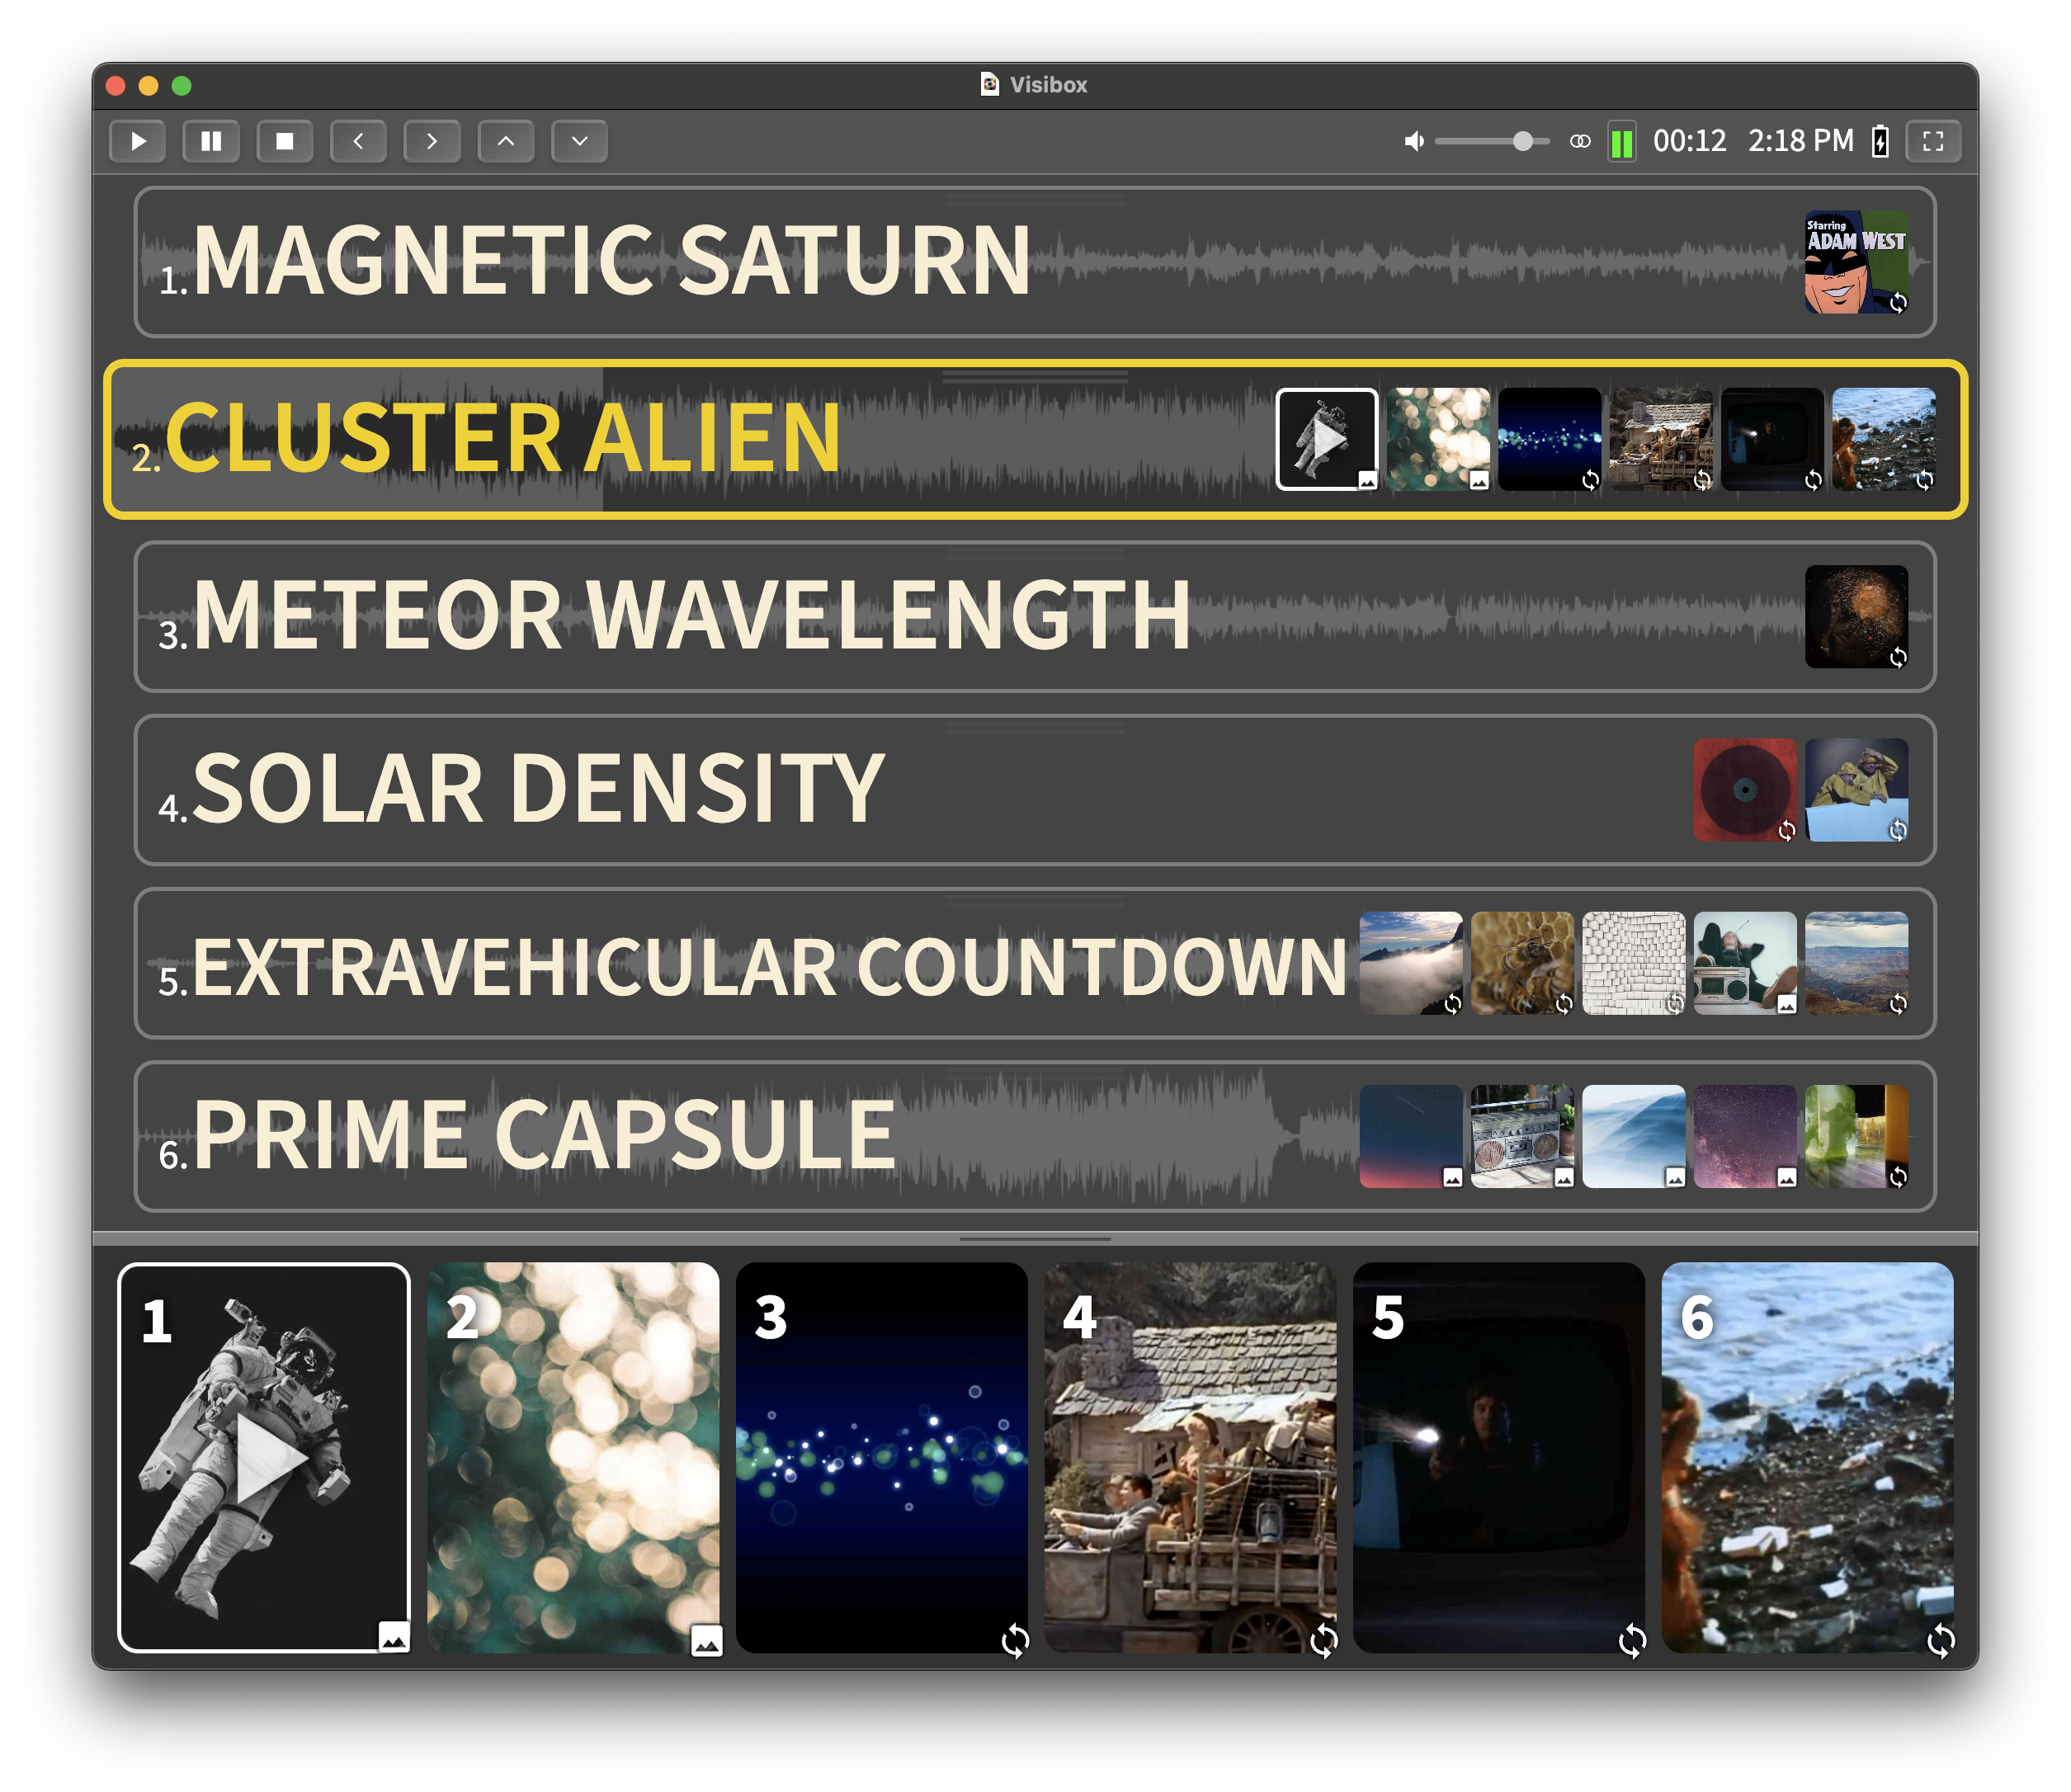Click the previous track arrow icon
This screenshot has width=2071, height=1792.
[x=358, y=141]
